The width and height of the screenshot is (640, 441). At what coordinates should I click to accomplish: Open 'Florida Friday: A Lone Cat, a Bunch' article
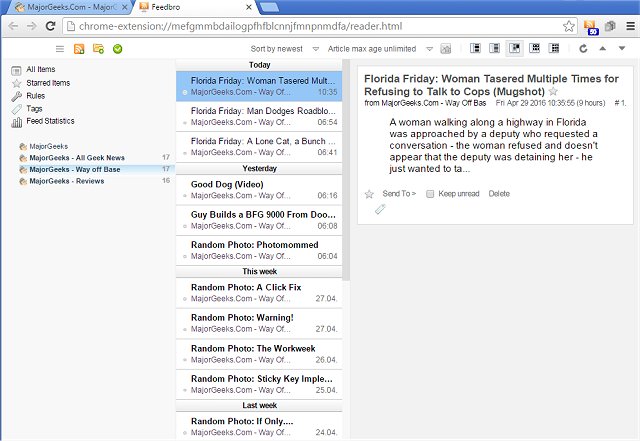tap(259, 147)
